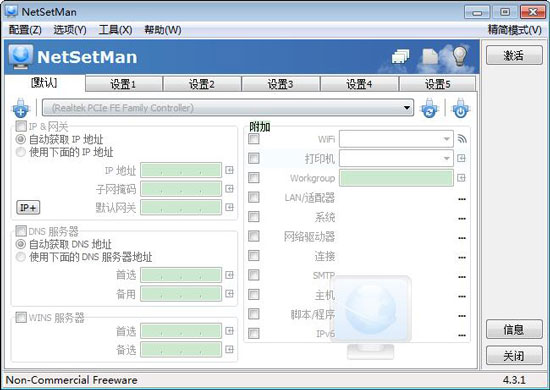This screenshot has height=390, width=550.
Task: Click the IP 地址 input field
Action: (x=181, y=170)
